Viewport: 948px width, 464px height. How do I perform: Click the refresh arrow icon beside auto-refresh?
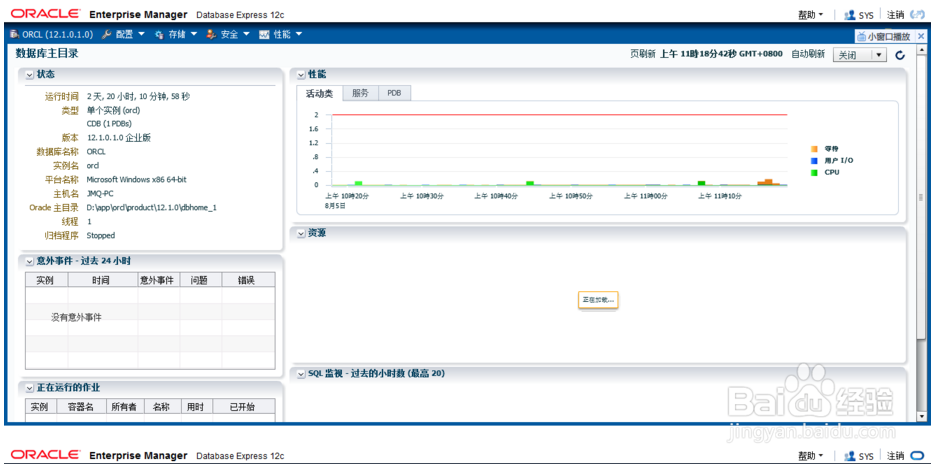pos(900,55)
